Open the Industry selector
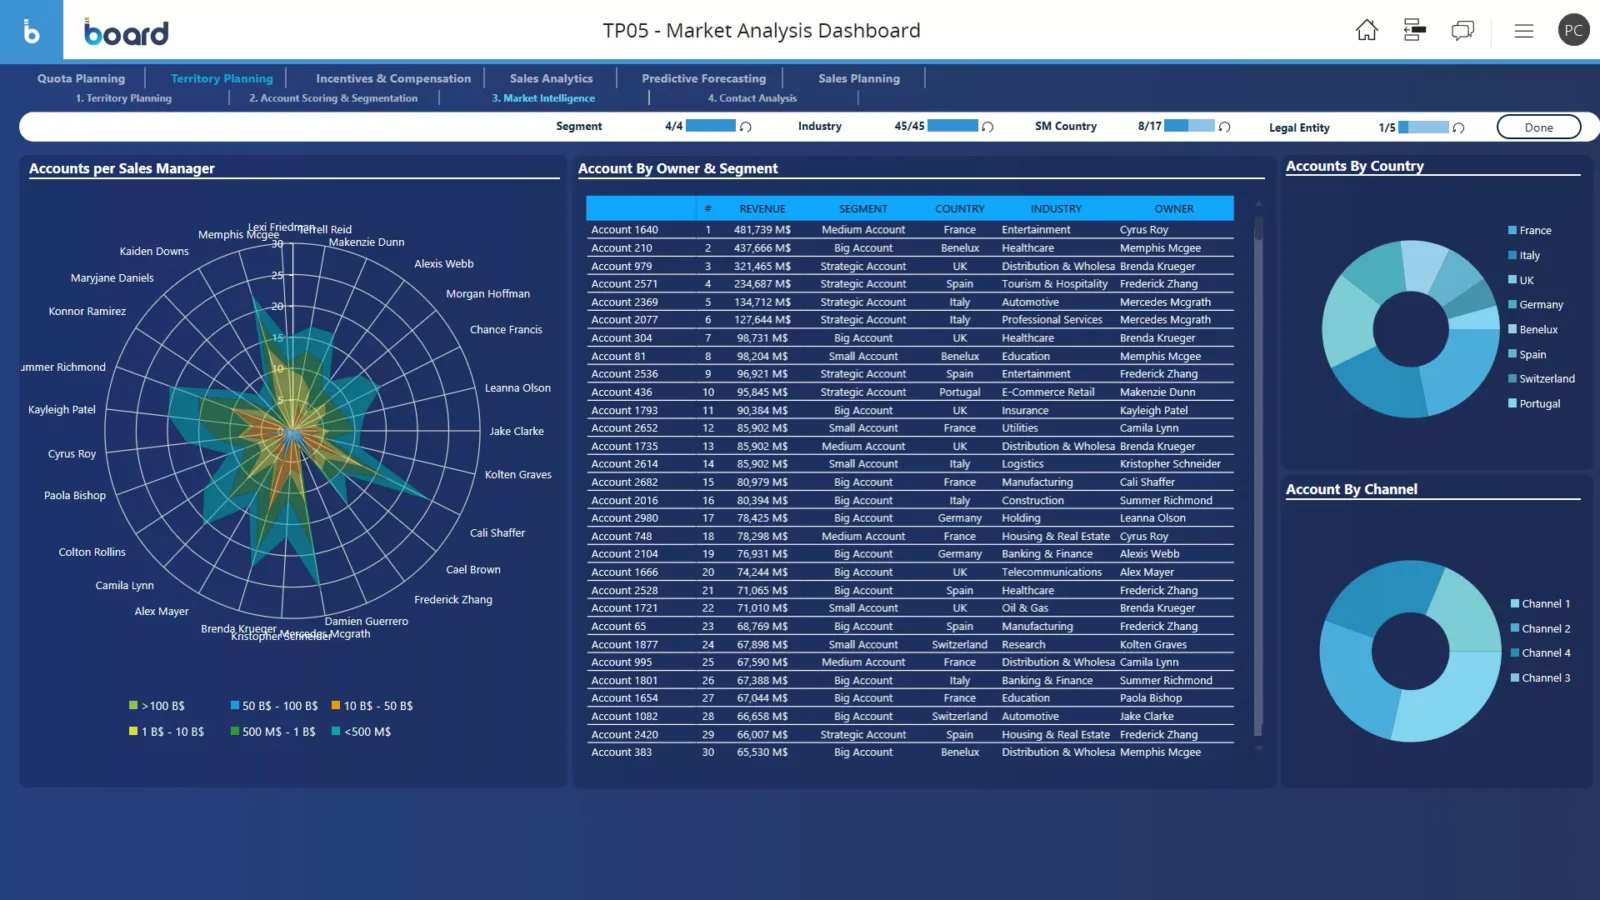The width and height of the screenshot is (1600, 900). [819, 127]
